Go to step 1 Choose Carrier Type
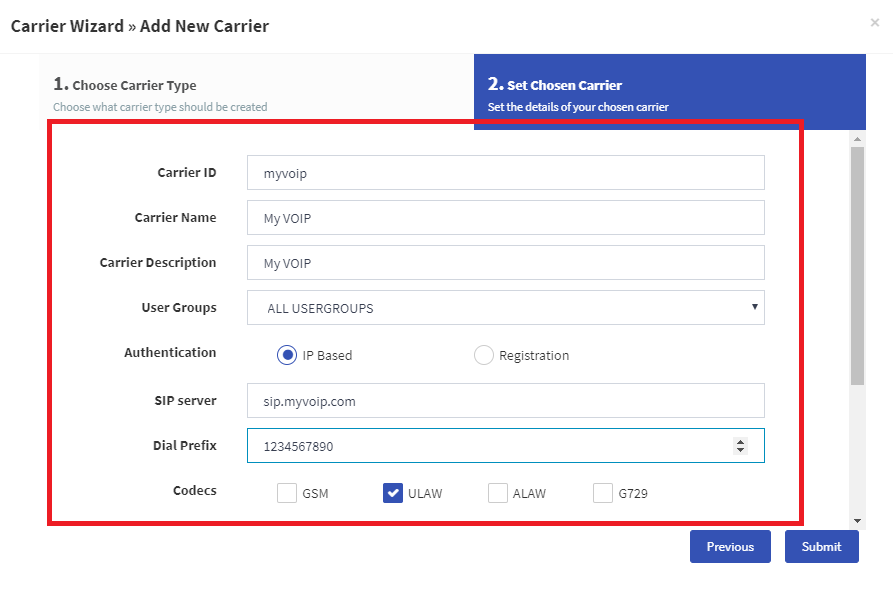 (x=256, y=92)
